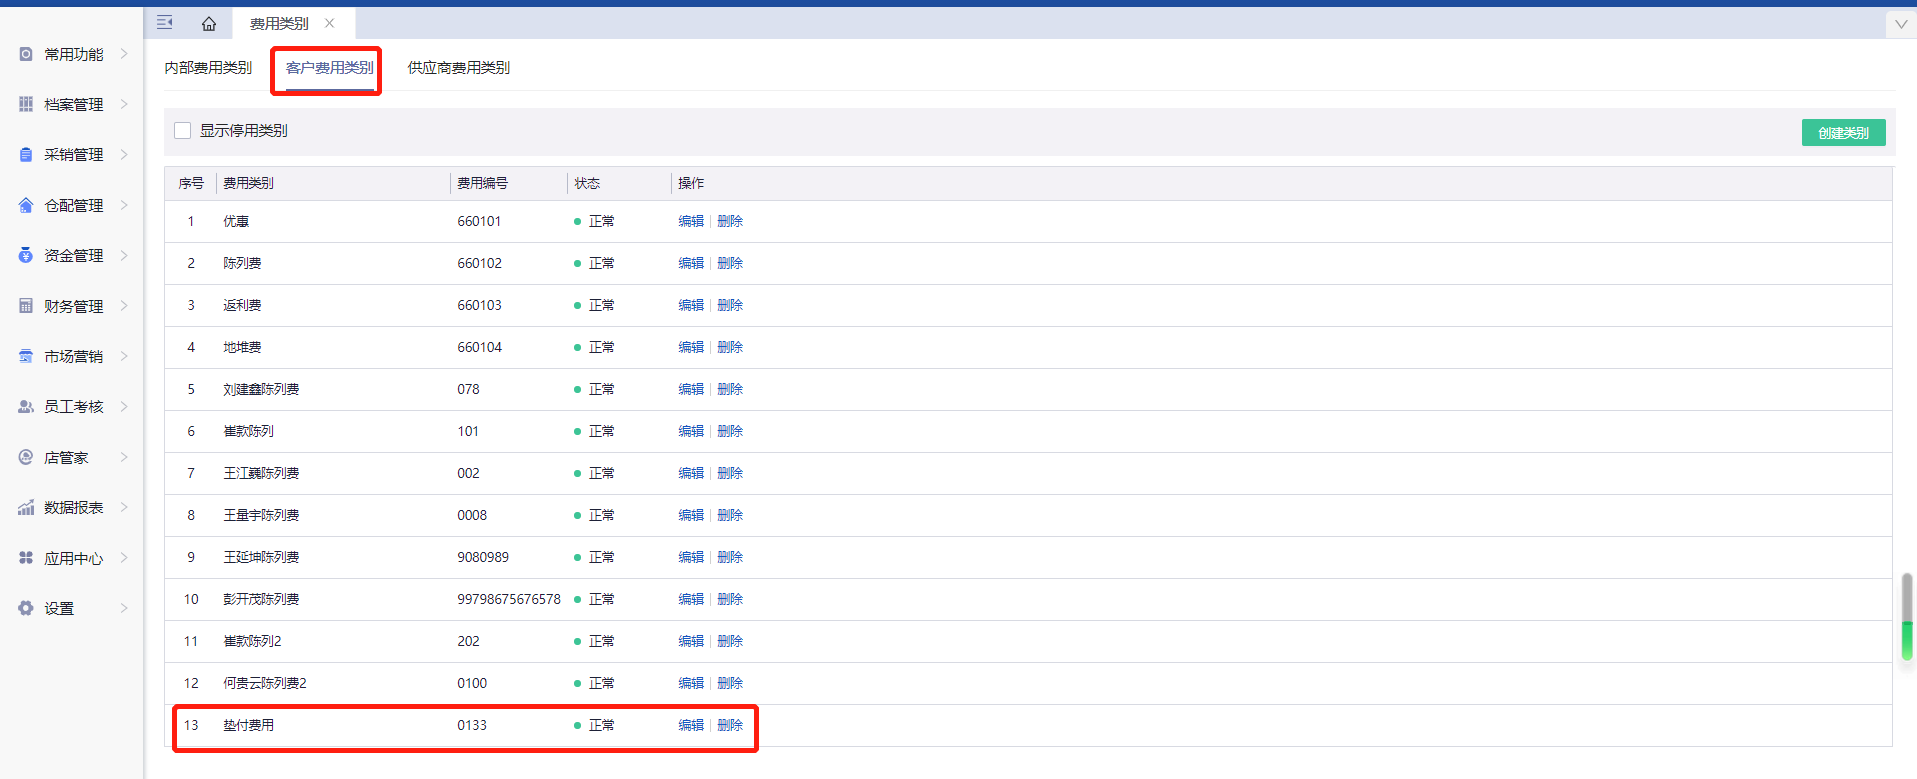The width and height of the screenshot is (1917, 779).
Task: Edit the 何贵云陈列费2 category
Action: click(x=691, y=683)
